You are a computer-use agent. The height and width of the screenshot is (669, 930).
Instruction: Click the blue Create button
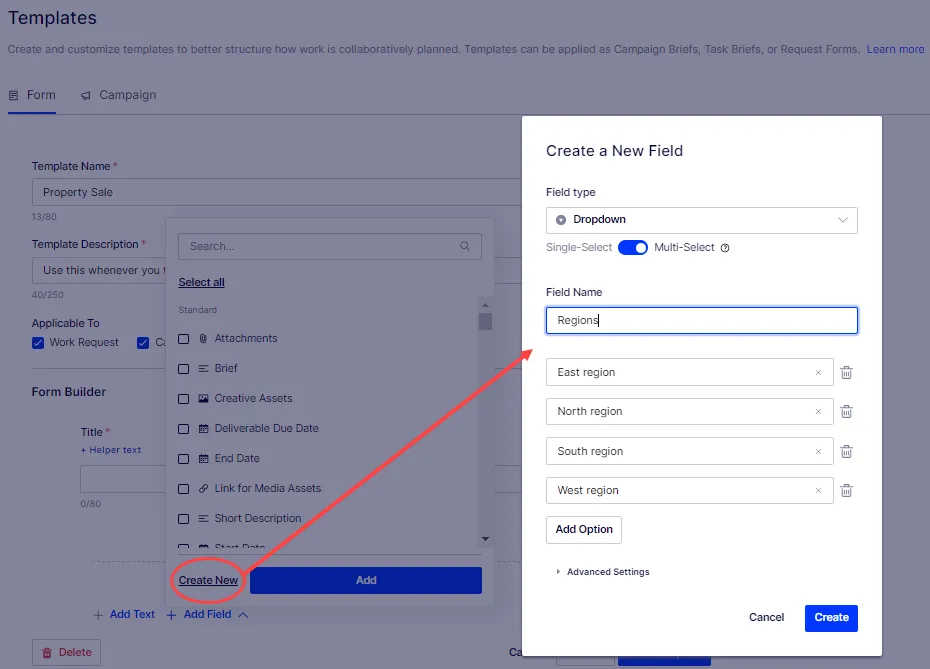pyautogui.click(x=831, y=618)
